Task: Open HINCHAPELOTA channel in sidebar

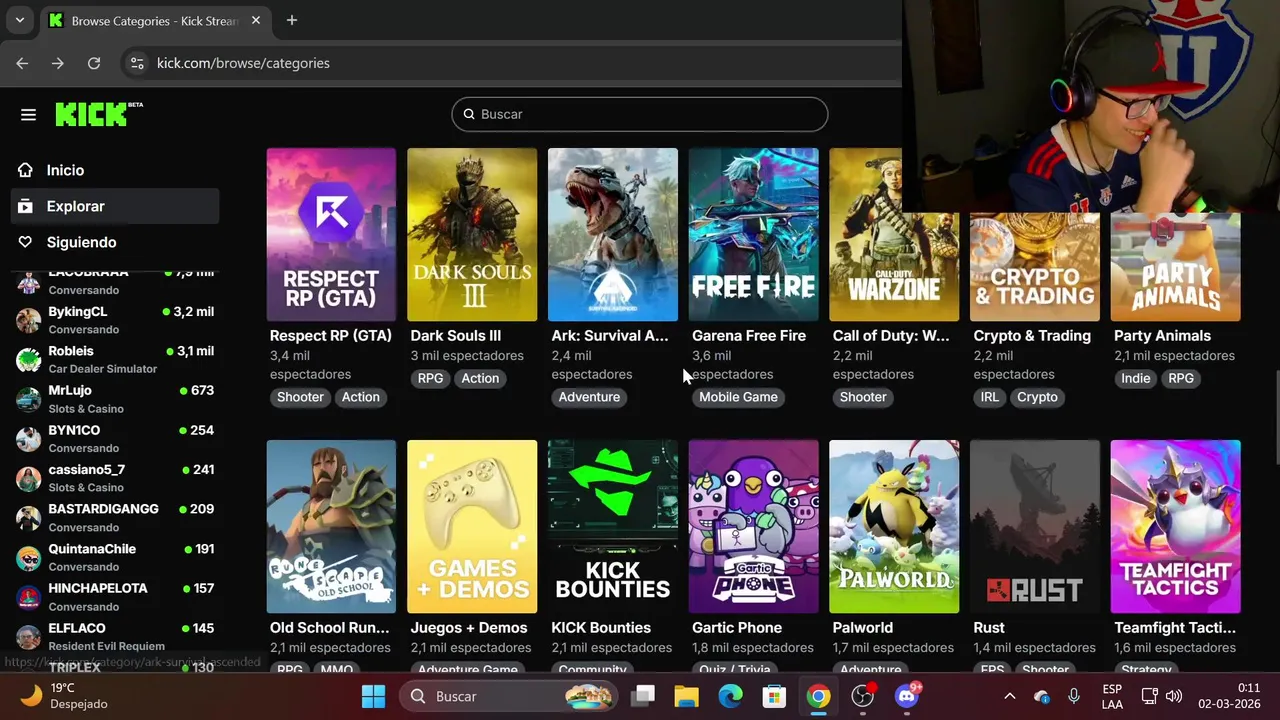Action: [115, 596]
